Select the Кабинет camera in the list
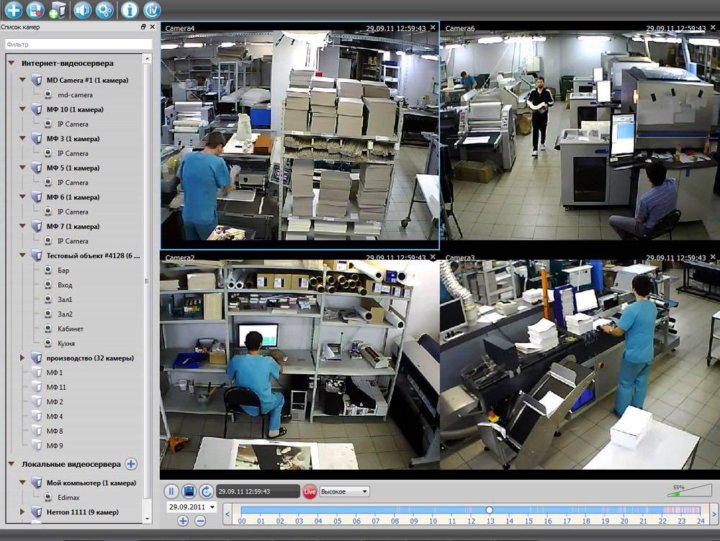This screenshot has height=541, width=720. [71, 328]
